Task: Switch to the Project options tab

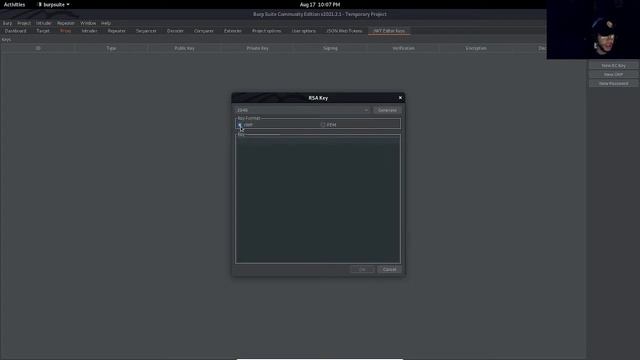Action: 267,31
